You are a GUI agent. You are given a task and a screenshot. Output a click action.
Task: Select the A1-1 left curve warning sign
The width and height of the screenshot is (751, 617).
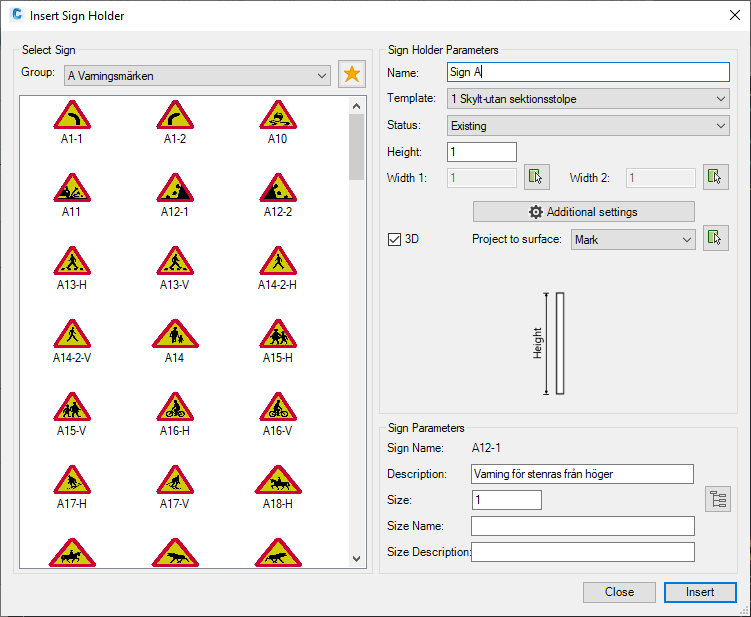click(72, 122)
